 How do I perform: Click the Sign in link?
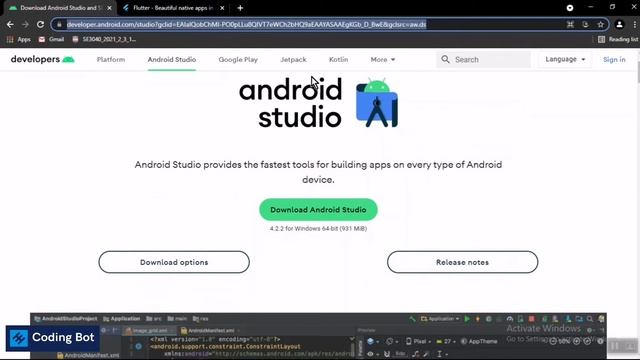pos(614,60)
